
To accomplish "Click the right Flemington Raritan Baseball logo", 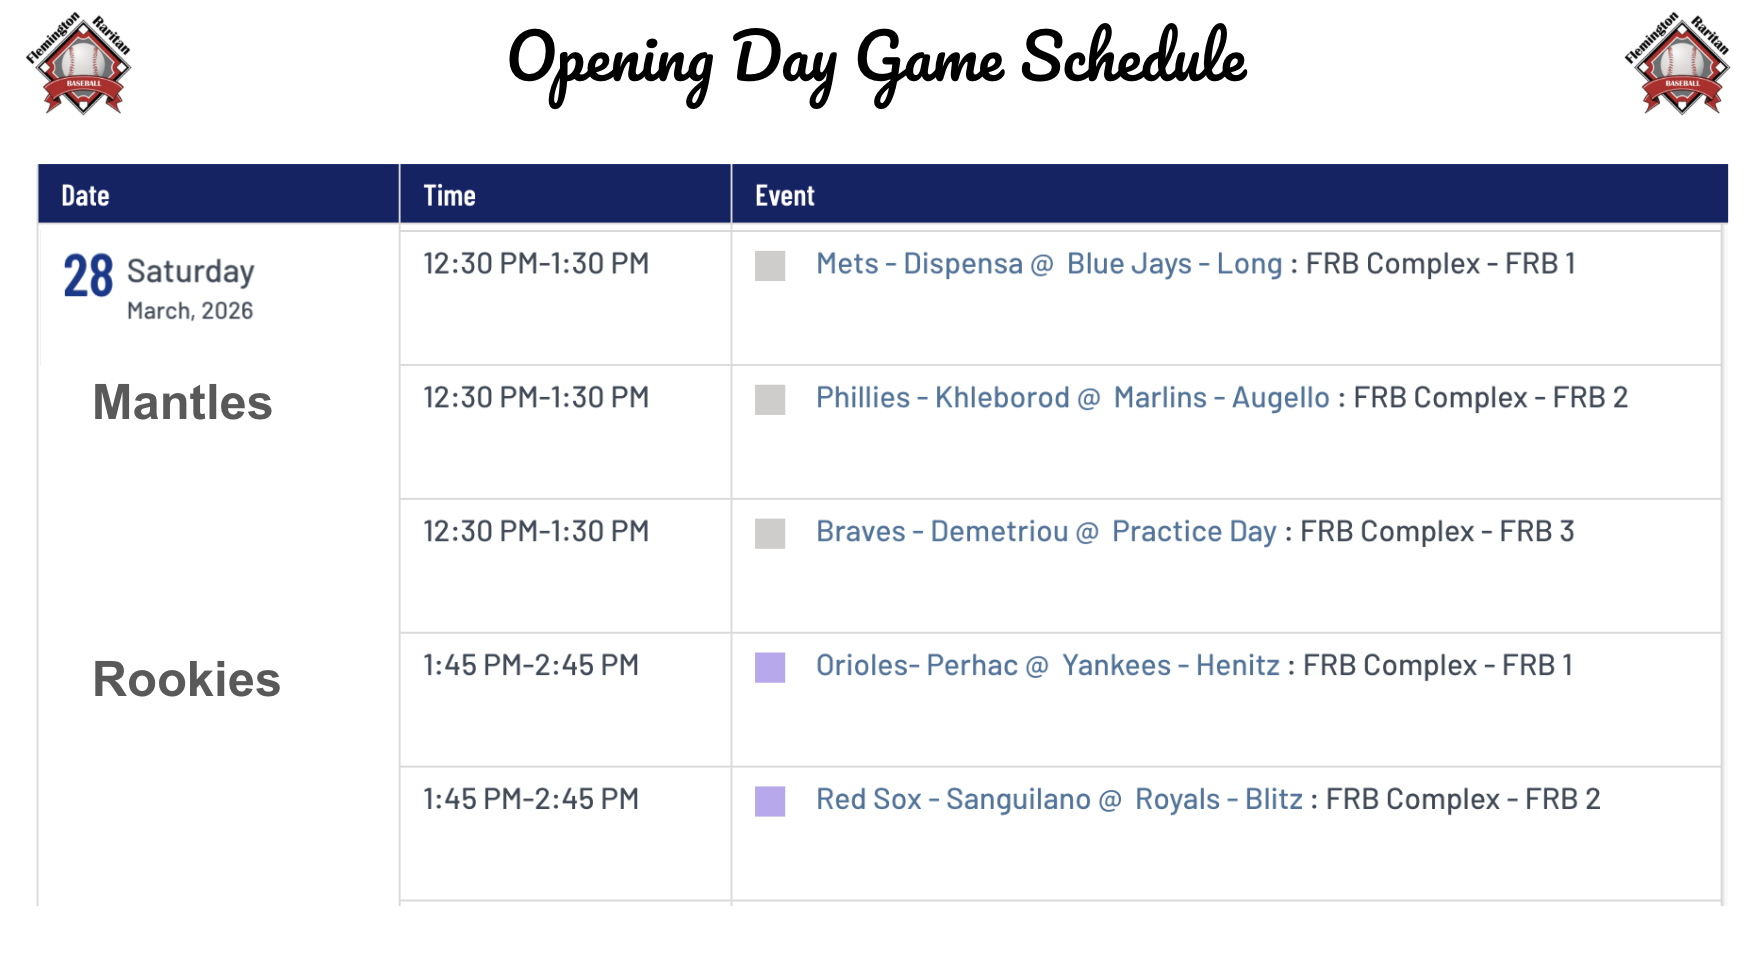I will point(1677,63).
